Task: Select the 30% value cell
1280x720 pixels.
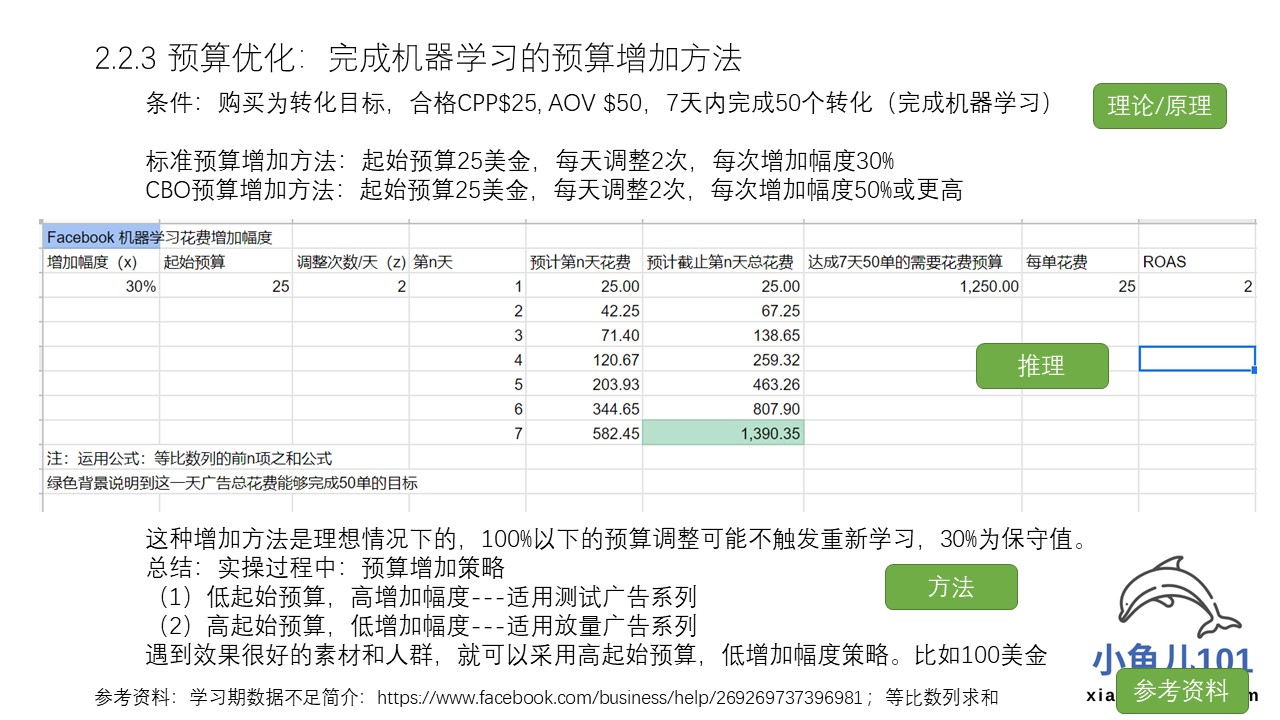Action: click(100, 286)
